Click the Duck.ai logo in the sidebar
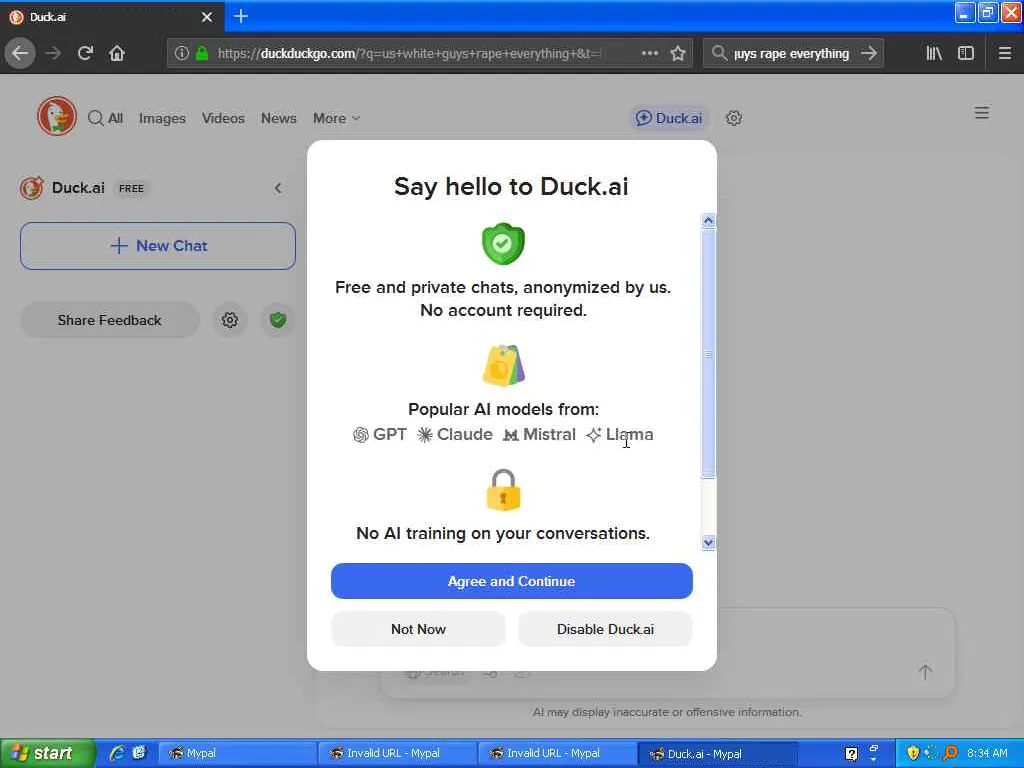The image size is (1024, 768). 32,188
